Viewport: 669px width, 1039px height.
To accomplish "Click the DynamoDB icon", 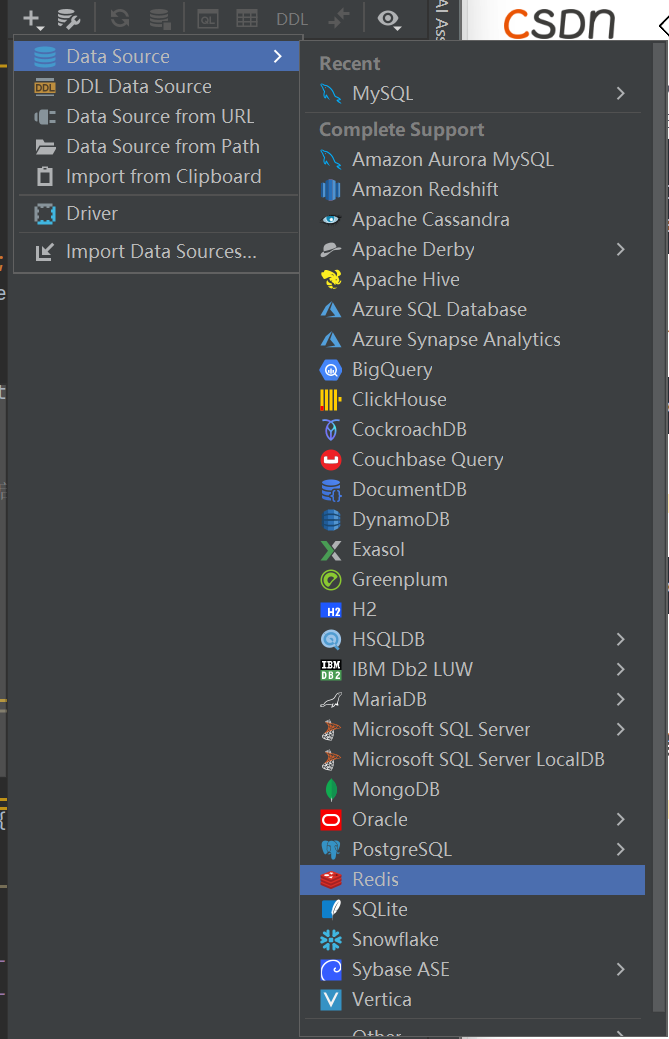I will click(331, 520).
